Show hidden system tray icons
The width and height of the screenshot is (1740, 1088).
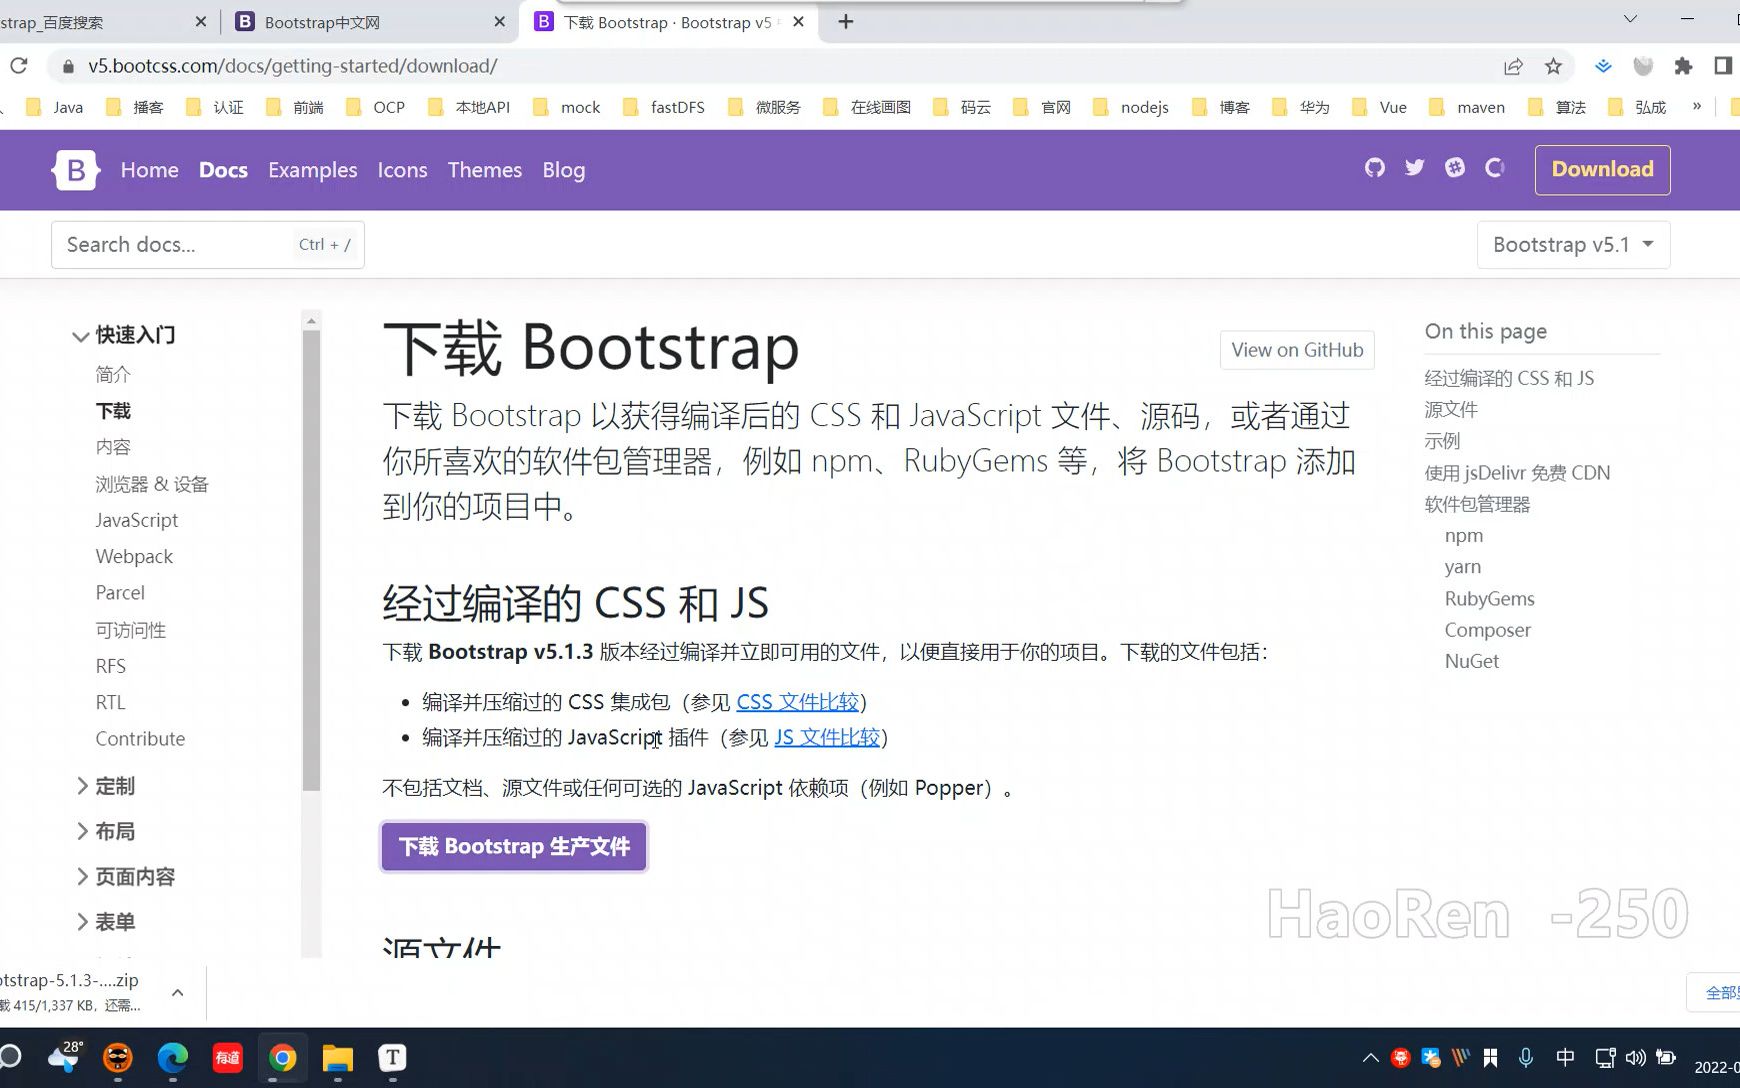(1370, 1058)
